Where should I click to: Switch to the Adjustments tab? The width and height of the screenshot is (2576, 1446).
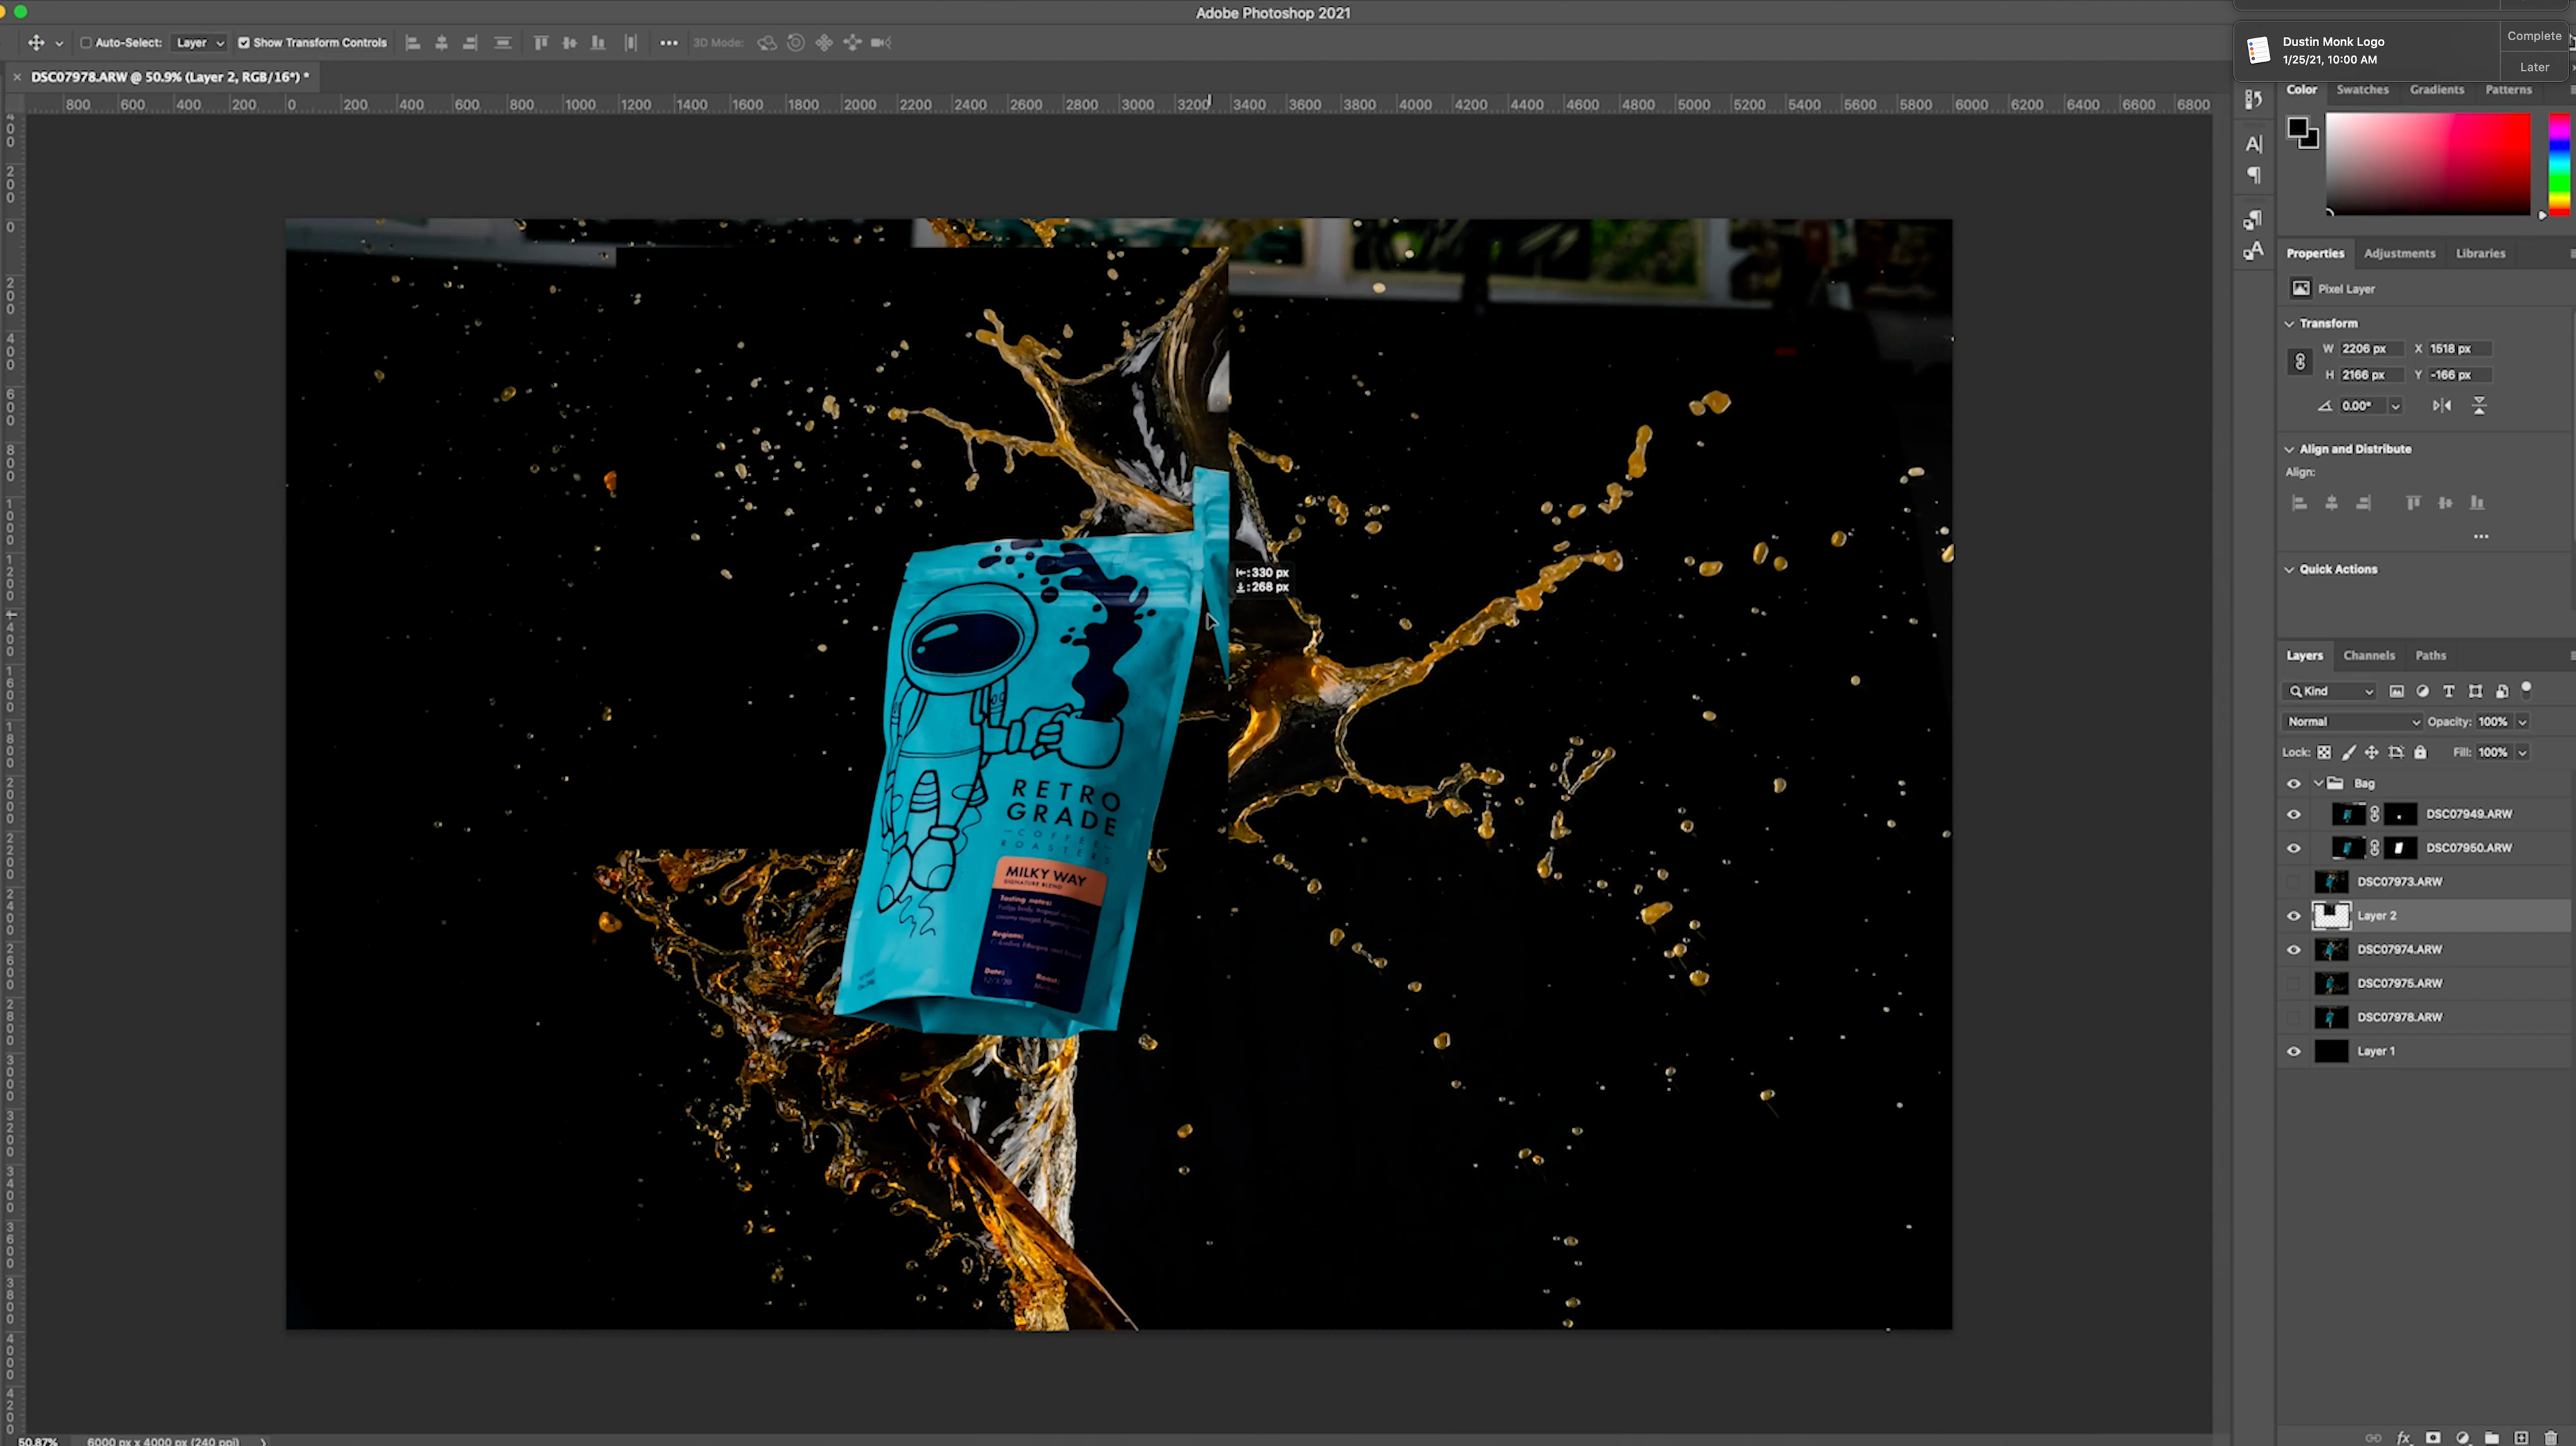point(2399,253)
